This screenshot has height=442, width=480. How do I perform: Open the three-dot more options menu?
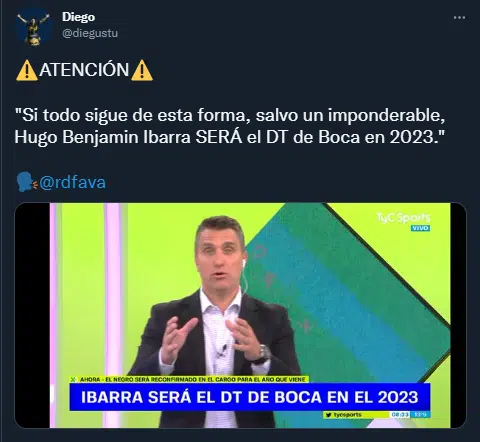(459, 18)
